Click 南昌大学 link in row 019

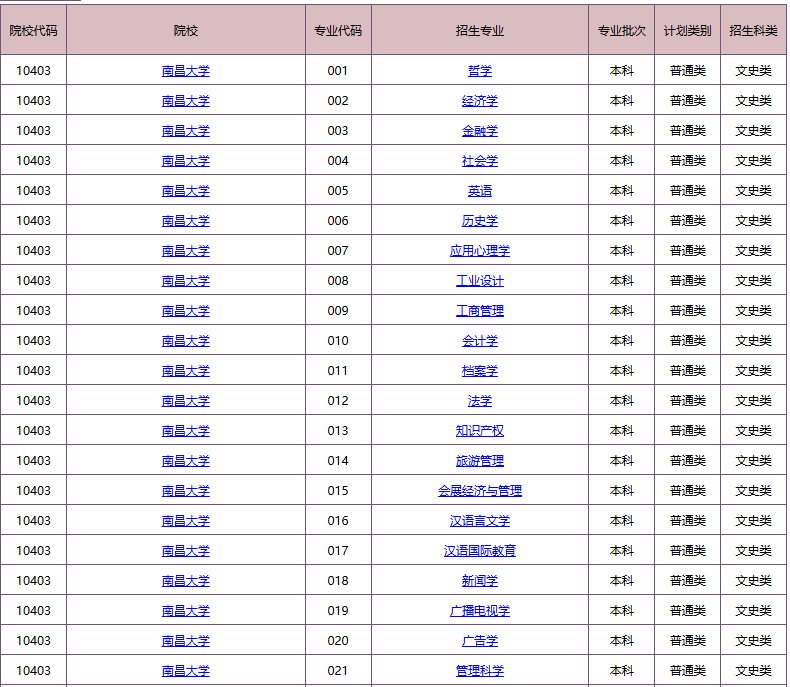coord(185,611)
